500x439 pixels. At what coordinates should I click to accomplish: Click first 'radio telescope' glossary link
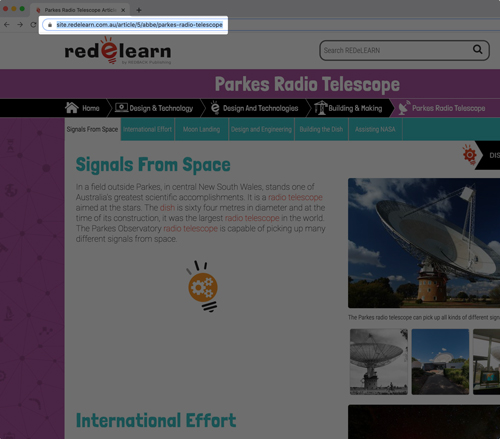(x=295, y=197)
